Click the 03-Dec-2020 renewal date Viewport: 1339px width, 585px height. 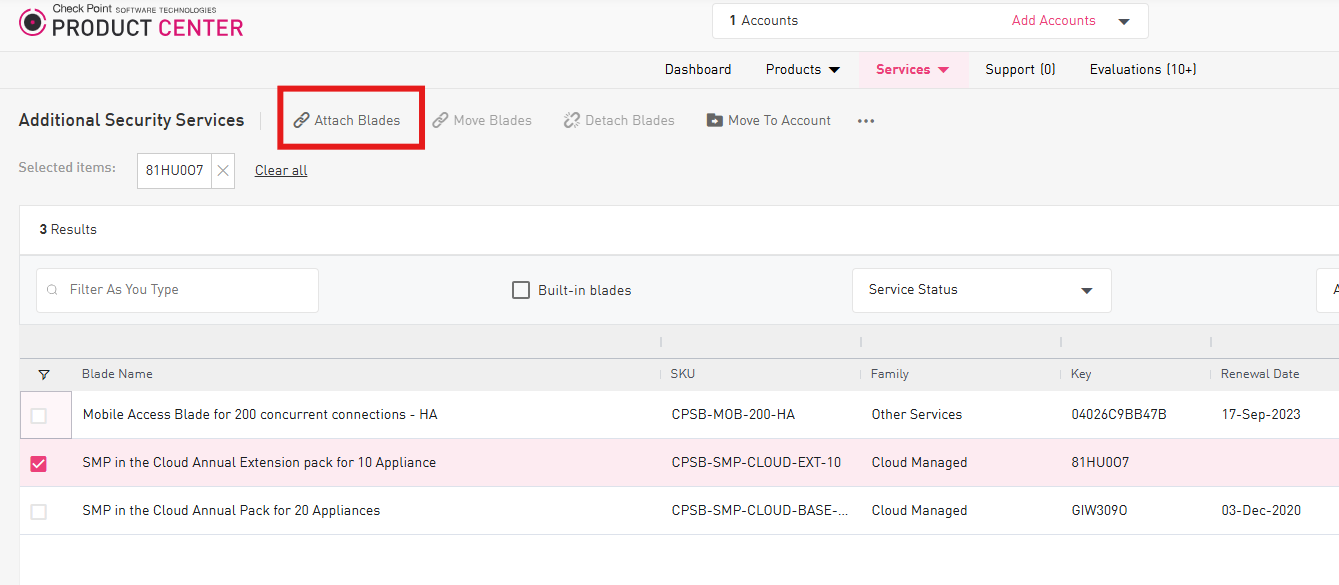tap(1261, 511)
